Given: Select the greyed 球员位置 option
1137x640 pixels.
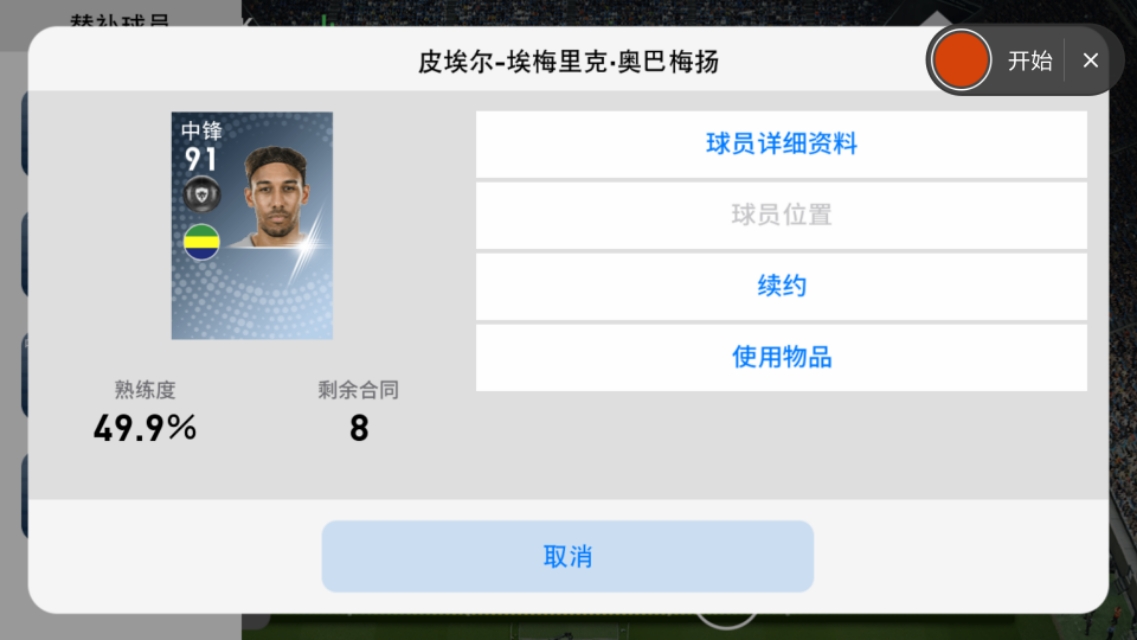Looking at the screenshot, I should [x=781, y=215].
